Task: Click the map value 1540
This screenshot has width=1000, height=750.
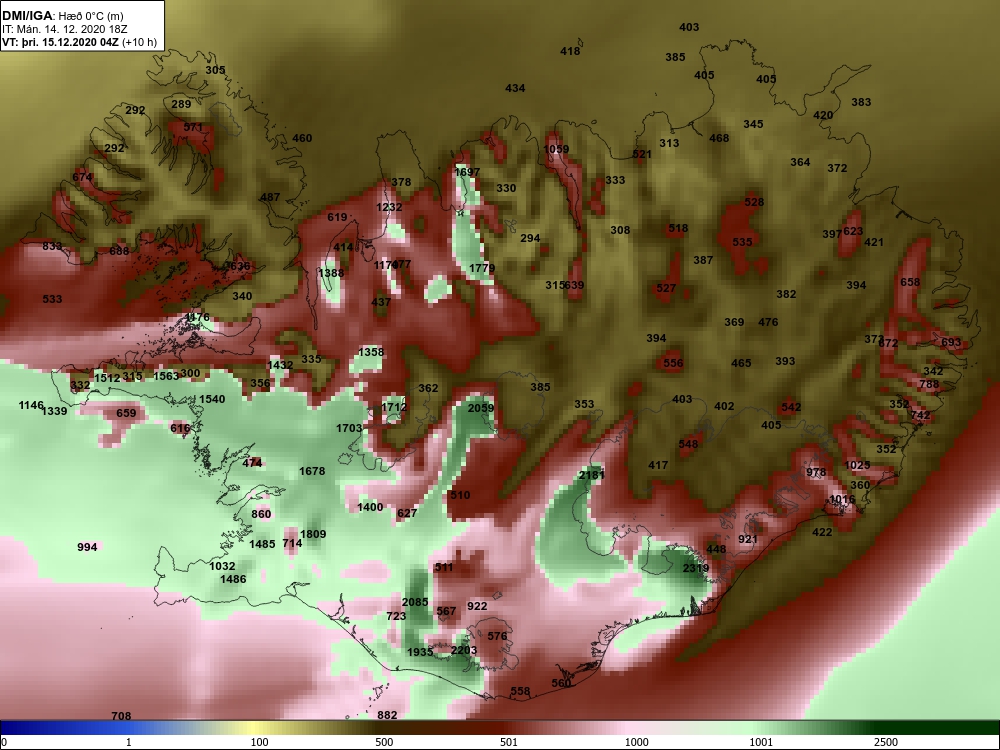Action: coord(212,399)
